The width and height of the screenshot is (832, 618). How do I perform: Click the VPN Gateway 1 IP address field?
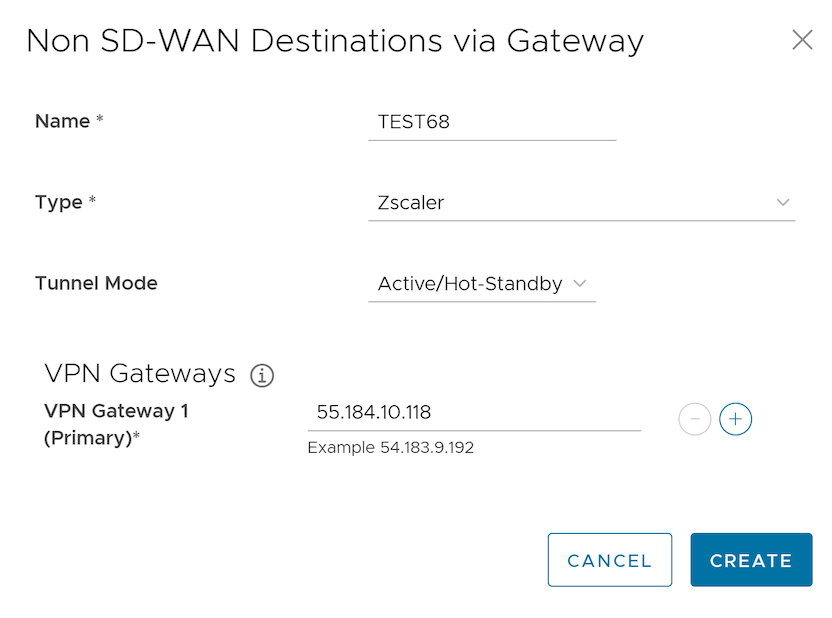473,412
